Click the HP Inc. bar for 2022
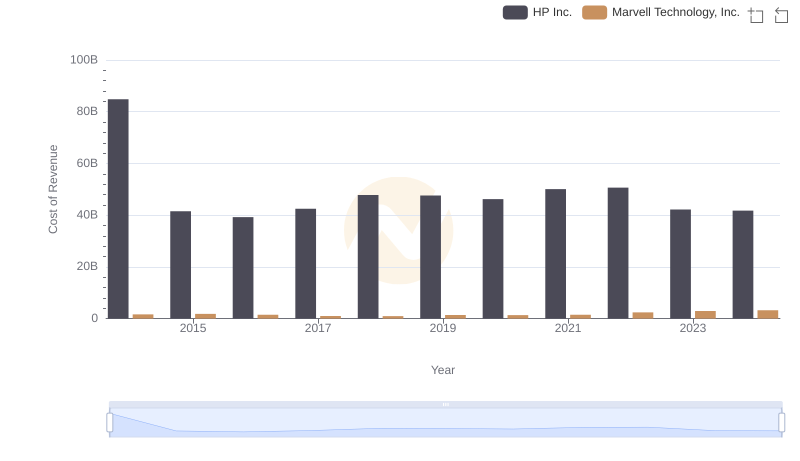The height and width of the screenshot is (461, 800). pos(618,253)
